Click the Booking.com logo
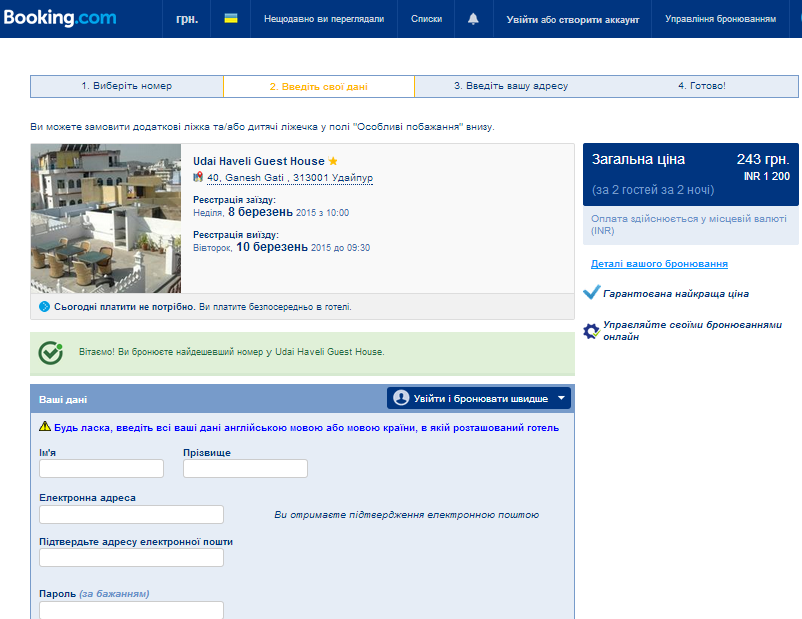 click(60, 18)
